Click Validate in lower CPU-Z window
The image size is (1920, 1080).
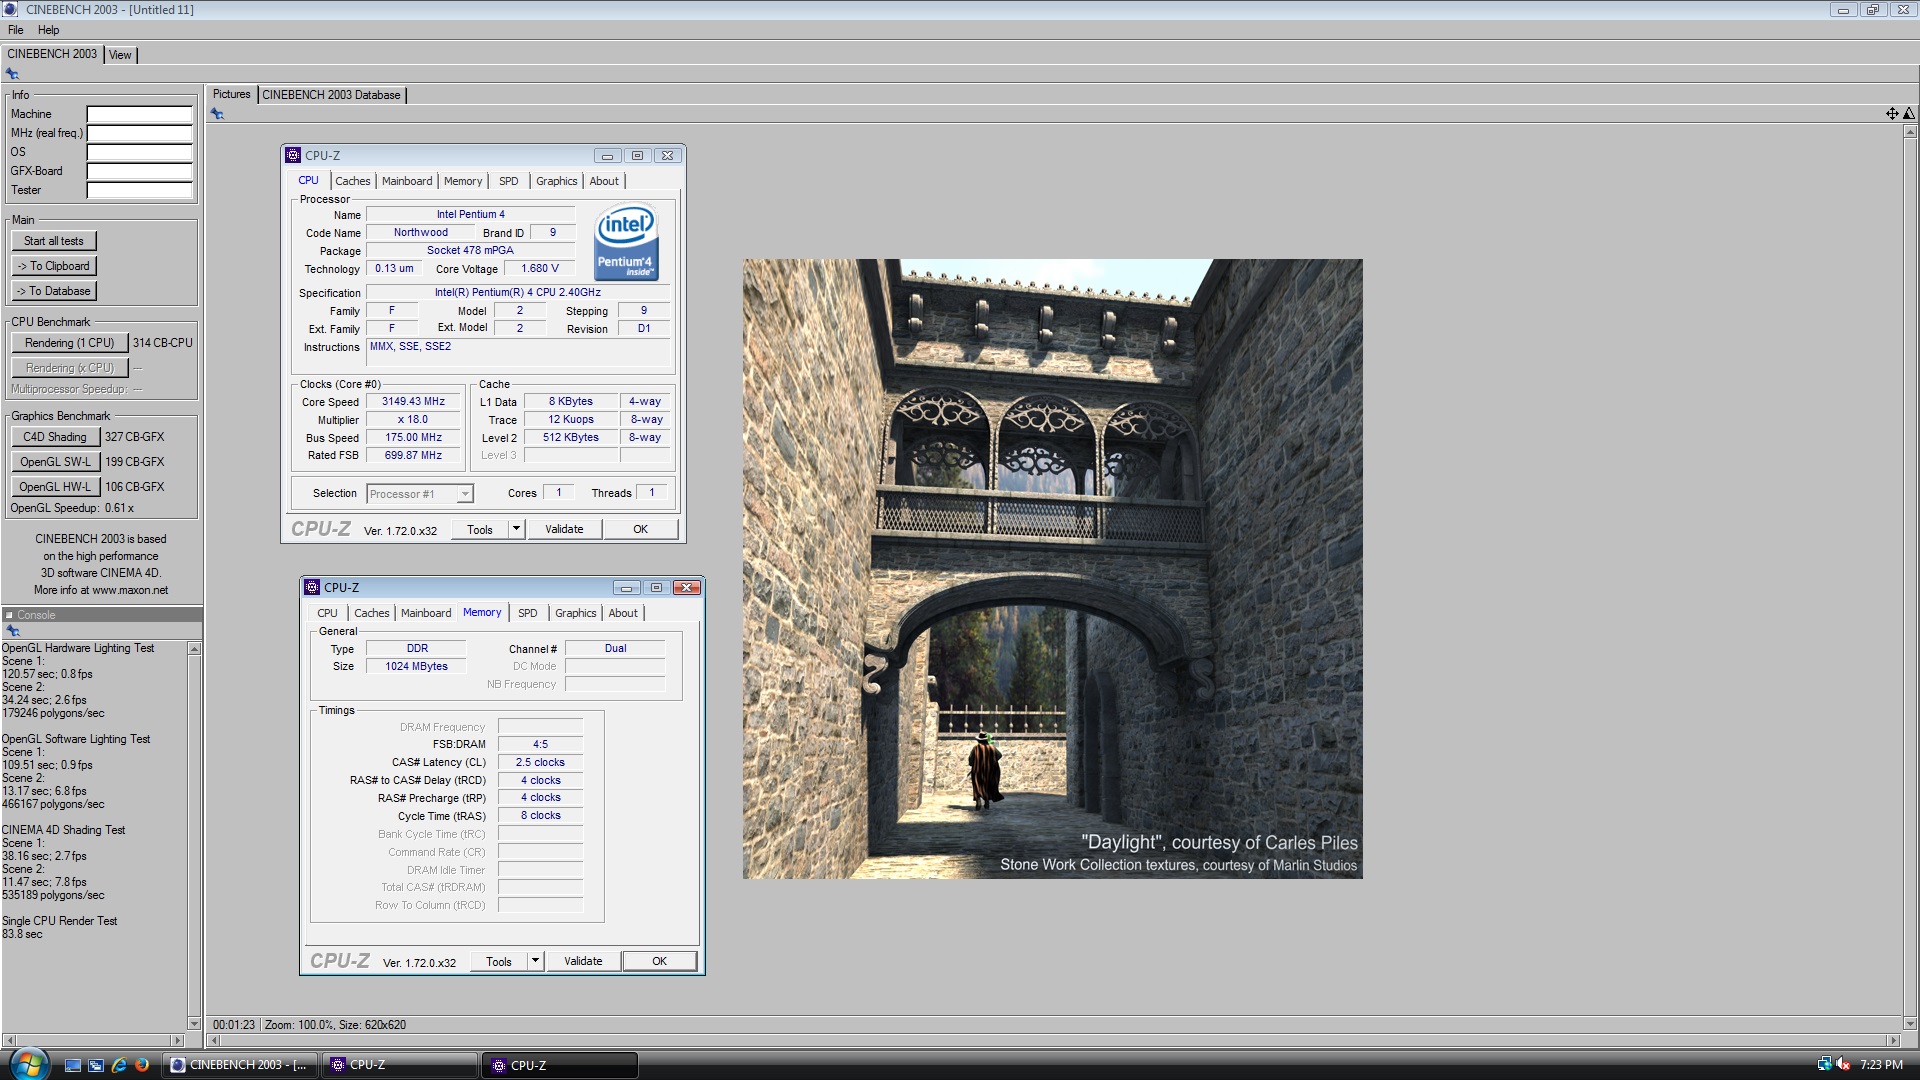[x=583, y=962]
